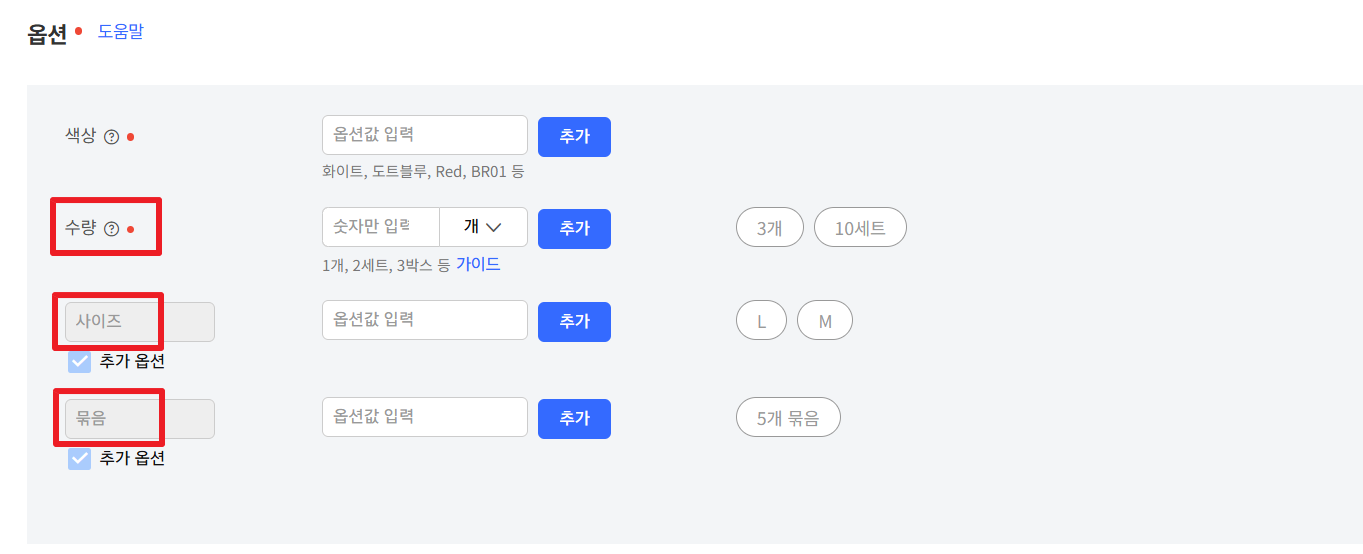Select the L size chip
This screenshot has width=1363, height=554.
pyautogui.click(x=761, y=321)
